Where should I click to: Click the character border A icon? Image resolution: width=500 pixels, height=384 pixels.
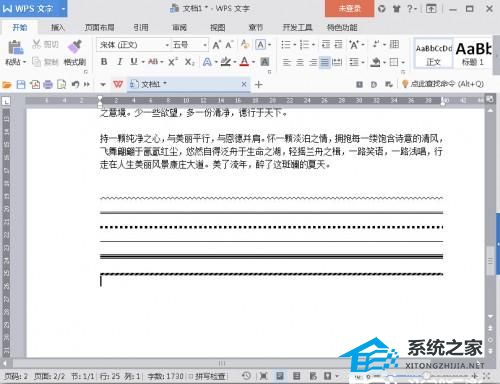click(x=260, y=44)
